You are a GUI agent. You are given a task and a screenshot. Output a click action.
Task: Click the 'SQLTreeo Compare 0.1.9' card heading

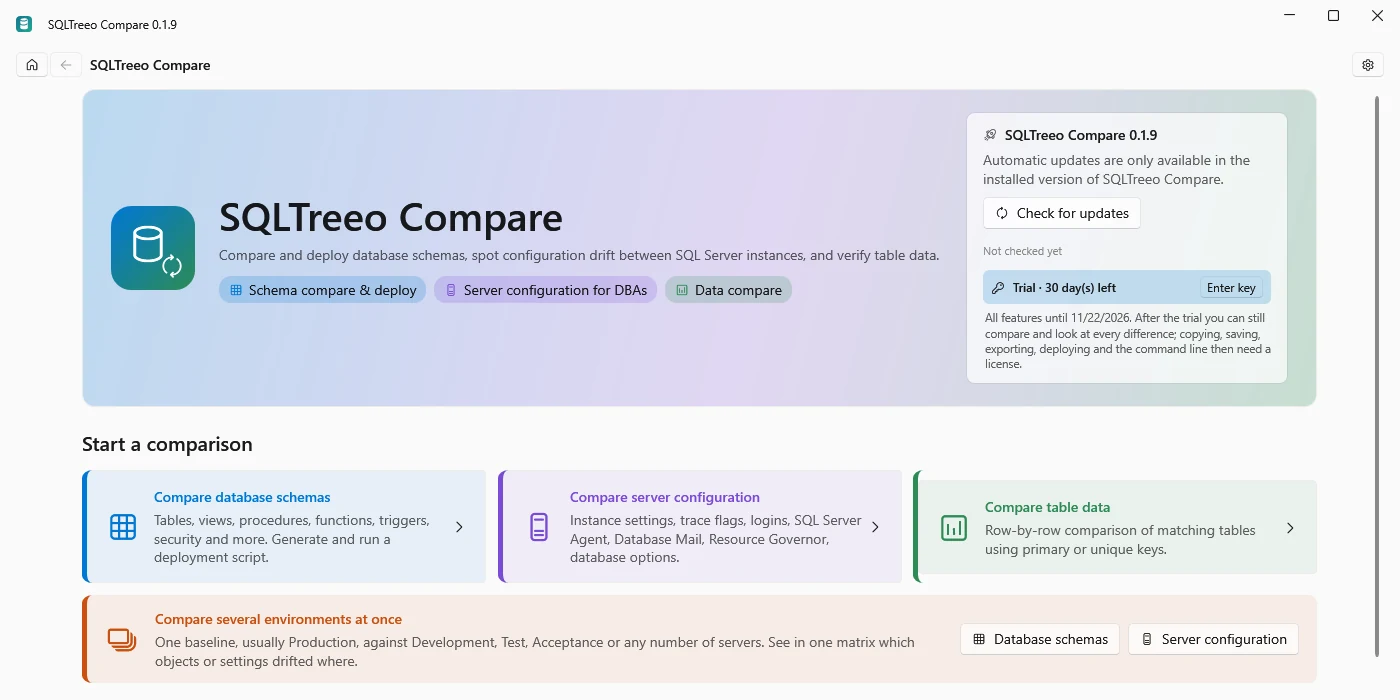(1081, 135)
